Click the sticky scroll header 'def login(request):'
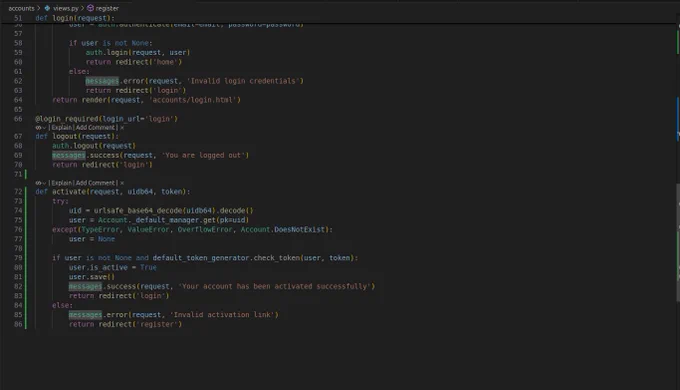 click(x=75, y=18)
